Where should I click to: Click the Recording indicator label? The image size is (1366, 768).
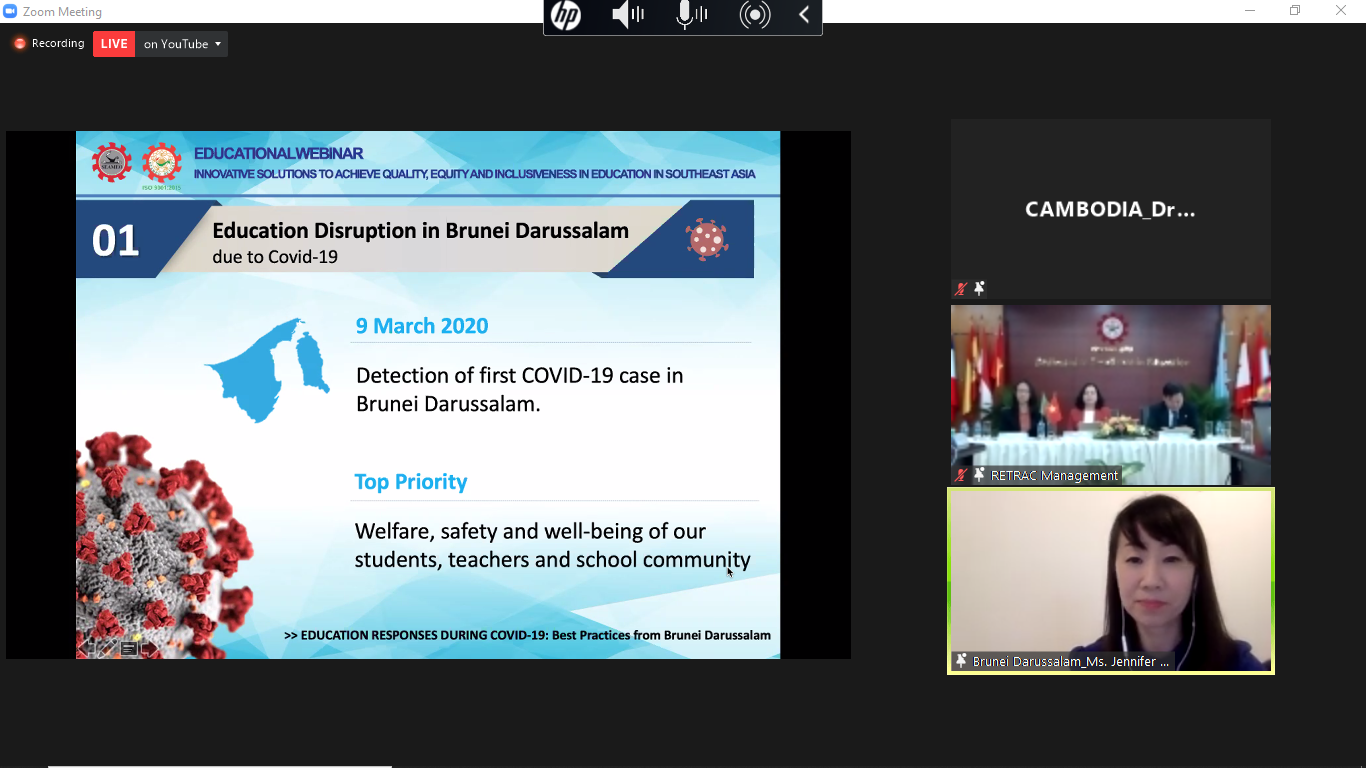[x=49, y=44]
